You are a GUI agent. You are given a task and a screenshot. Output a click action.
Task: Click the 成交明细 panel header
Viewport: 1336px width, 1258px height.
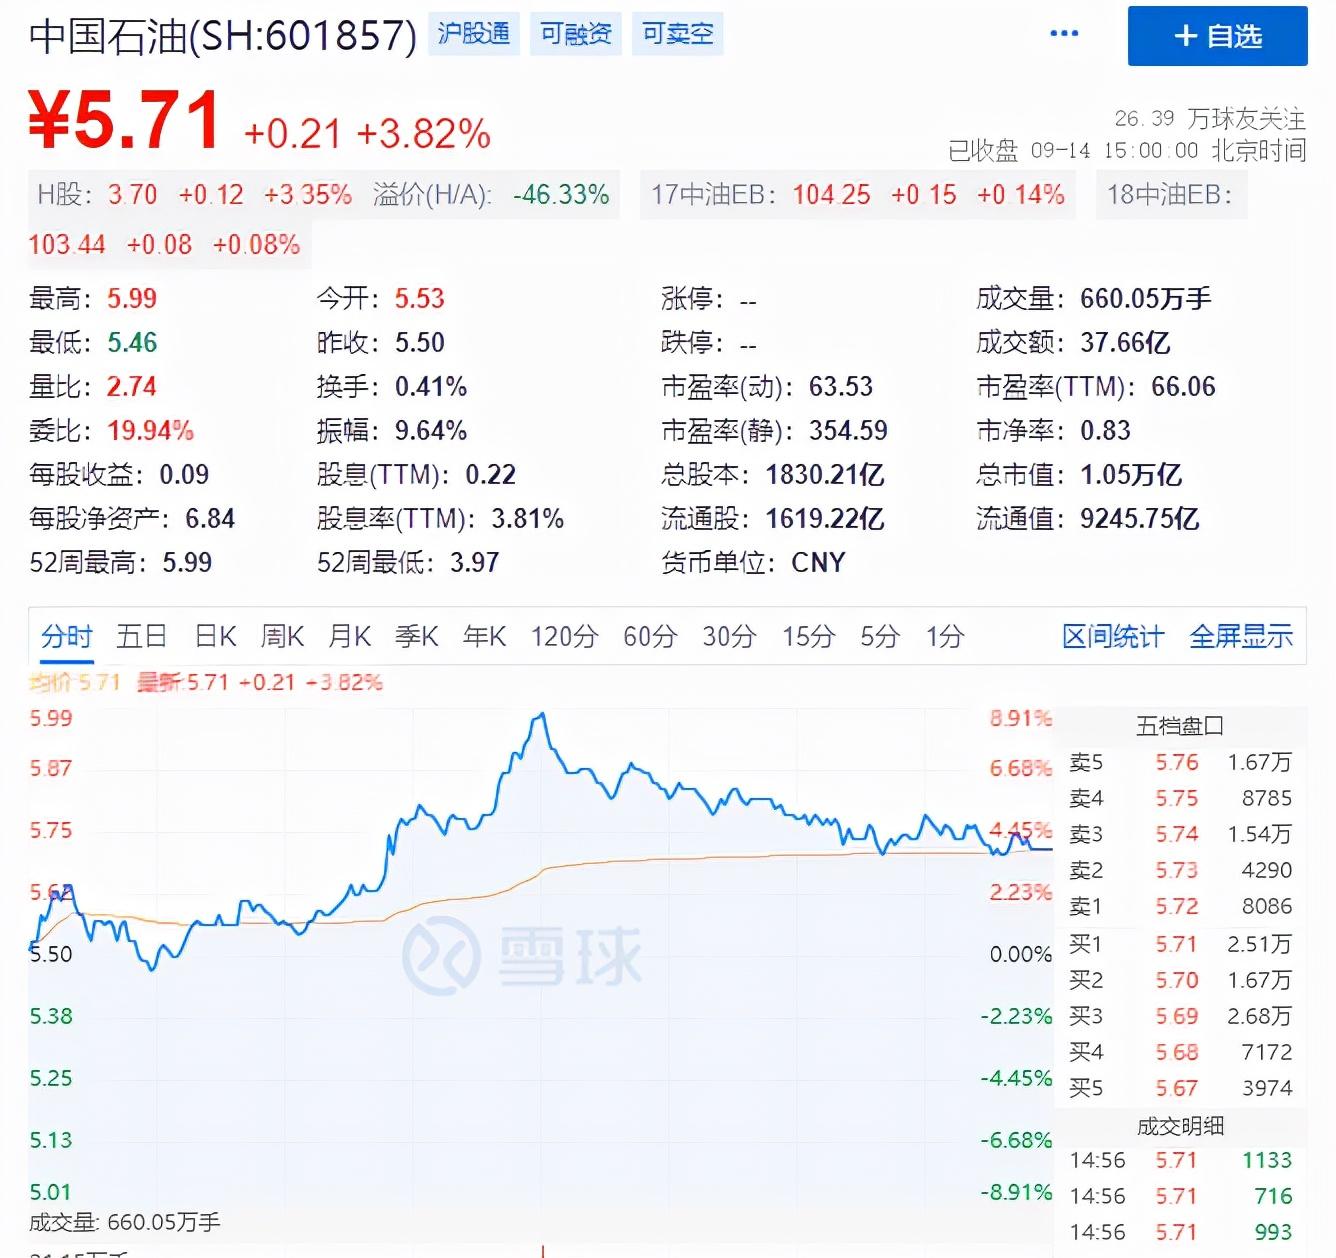click(1180, 1126)
